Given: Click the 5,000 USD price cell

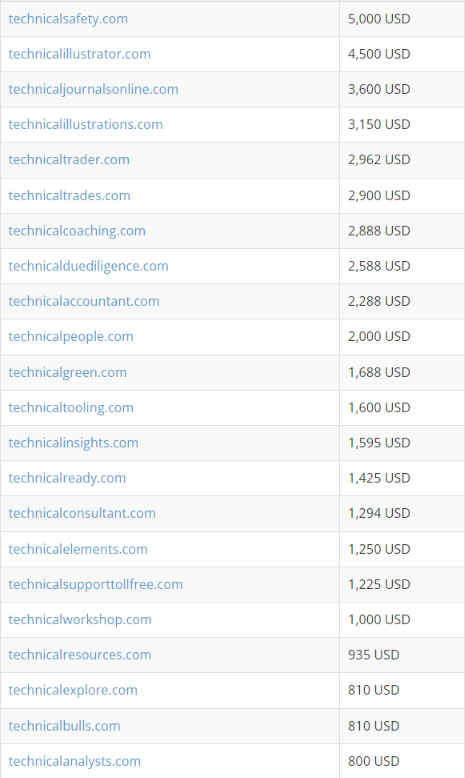Looking at the screenshot, I should 402,19.
